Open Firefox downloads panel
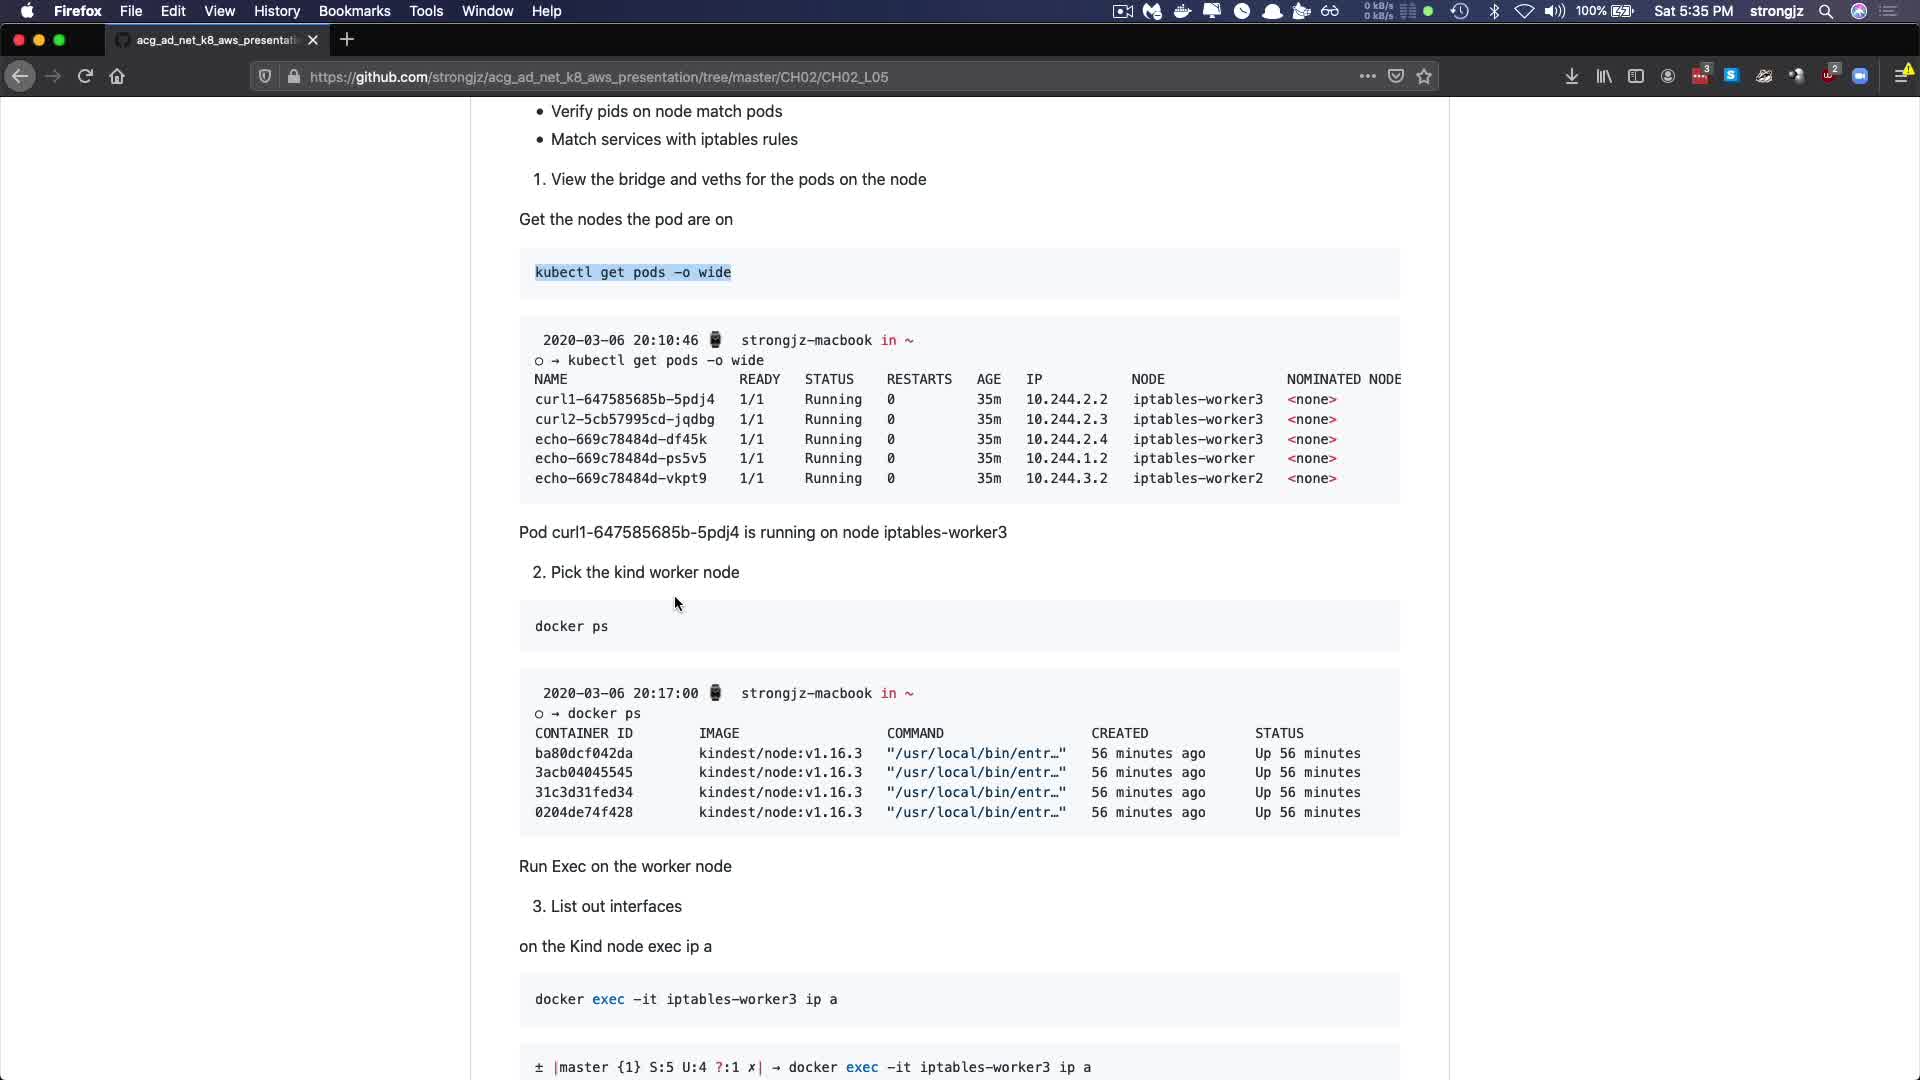The height and width of the screenshot is (1080, 1920). pyautogui.click(x=1572, y=76)
